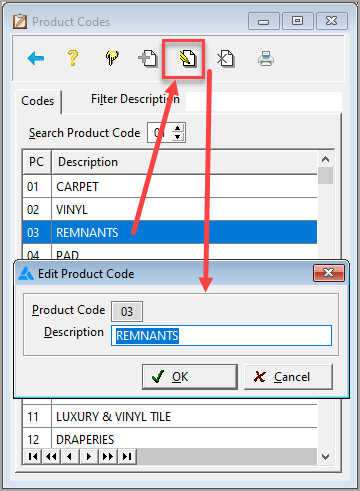360x491 pixels.
Task: Go to the next record
Action: click(89, 456)
